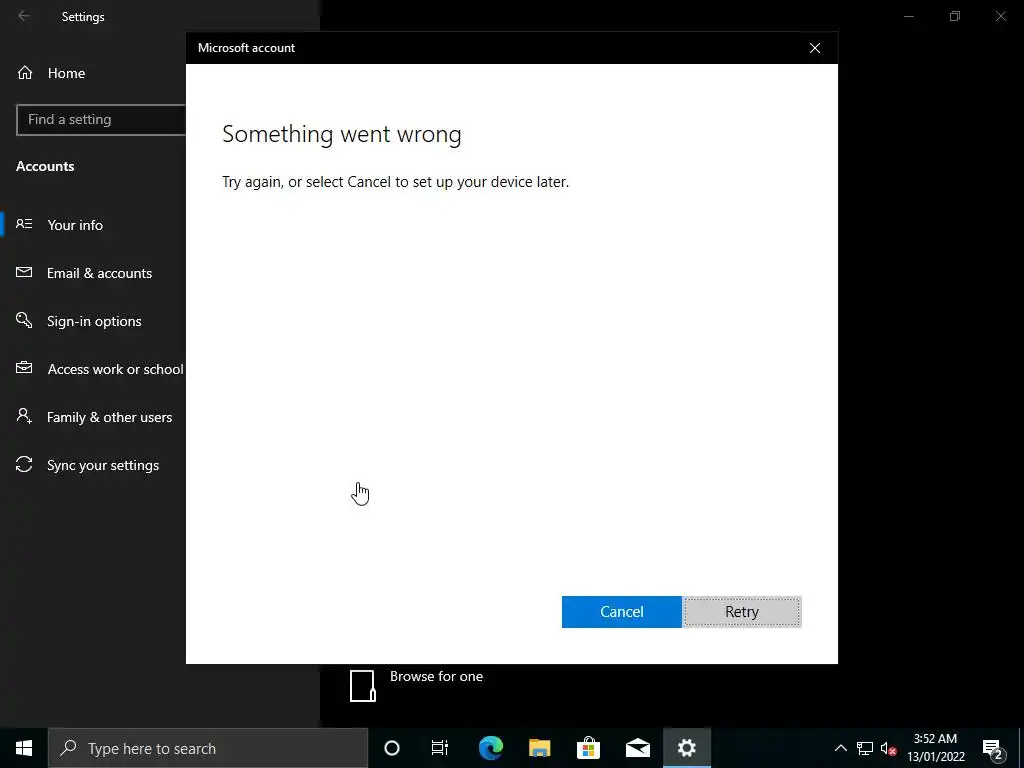Click the Settings gear on the taskbar
This screenshot has height=768, width=1024.
[x=687, y=748]
